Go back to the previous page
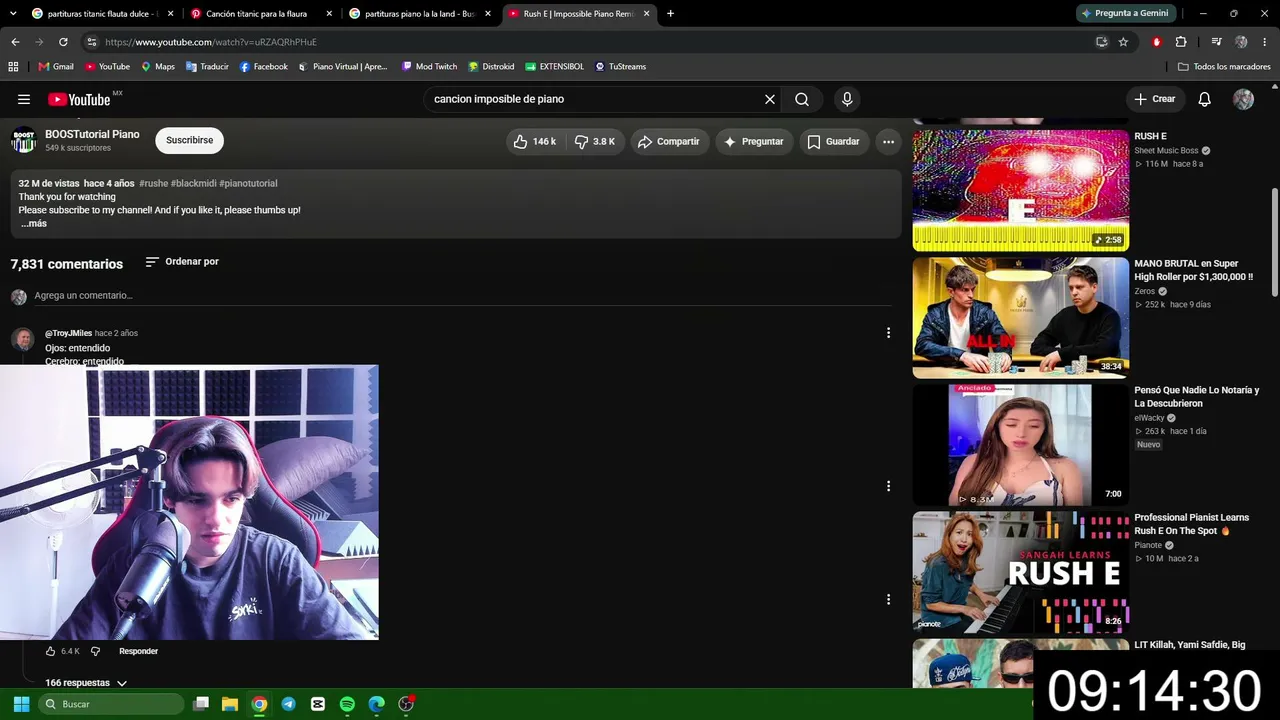The height and width of the screenshot is (720, 1280). [15, 42]
